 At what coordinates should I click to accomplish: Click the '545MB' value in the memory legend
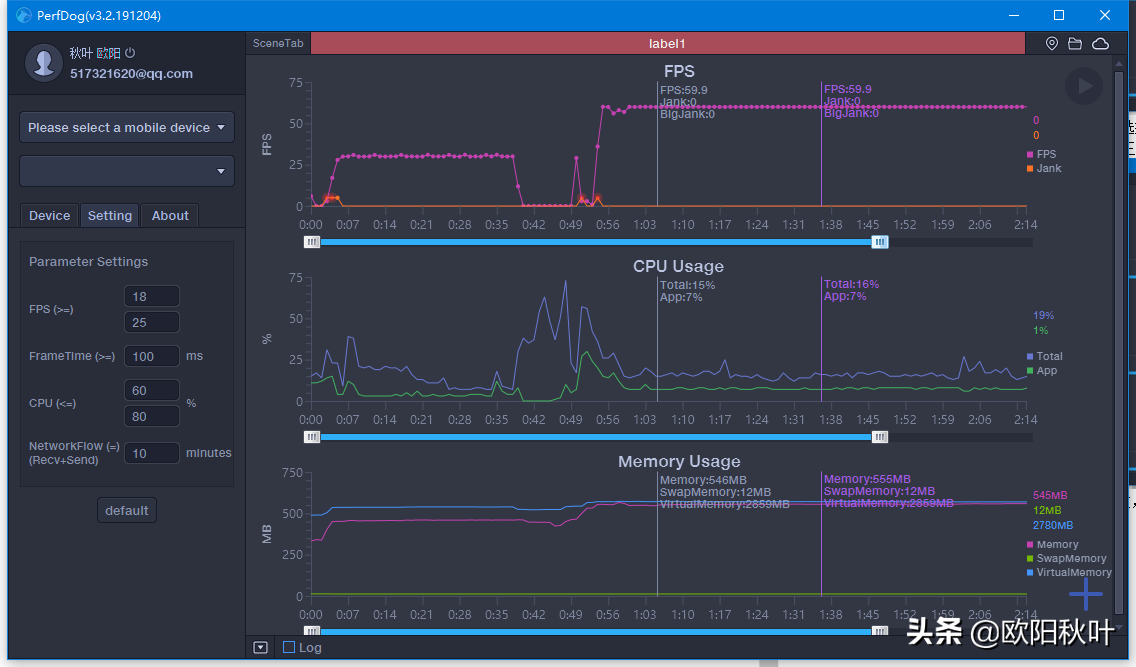[1050, 495]
